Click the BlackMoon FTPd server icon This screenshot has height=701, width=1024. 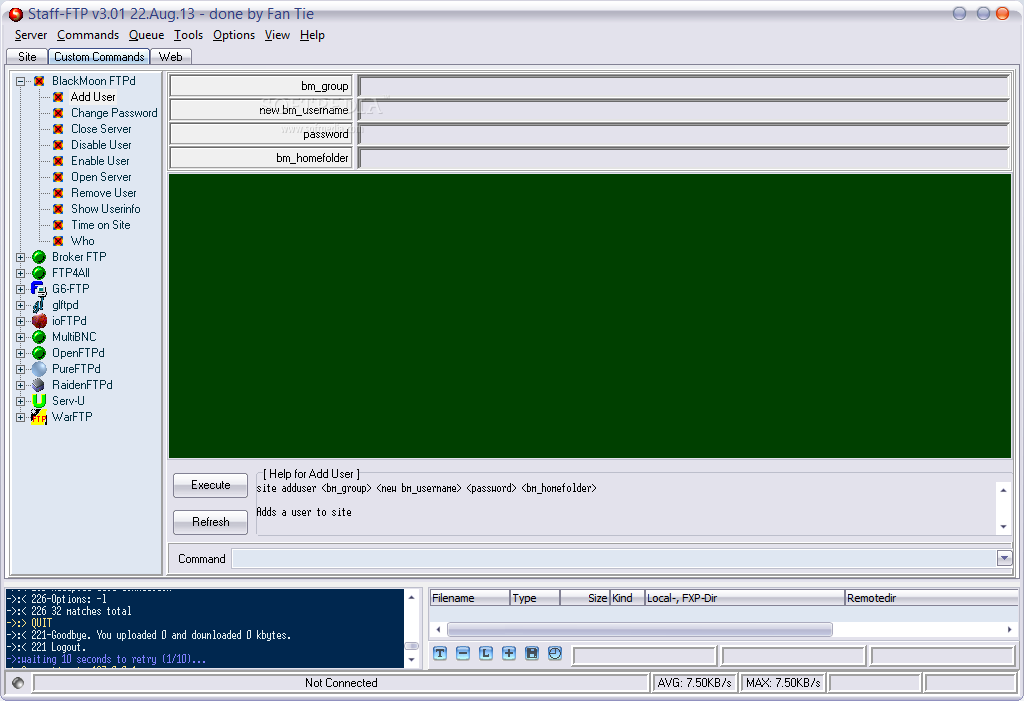[x=39, y=81]
